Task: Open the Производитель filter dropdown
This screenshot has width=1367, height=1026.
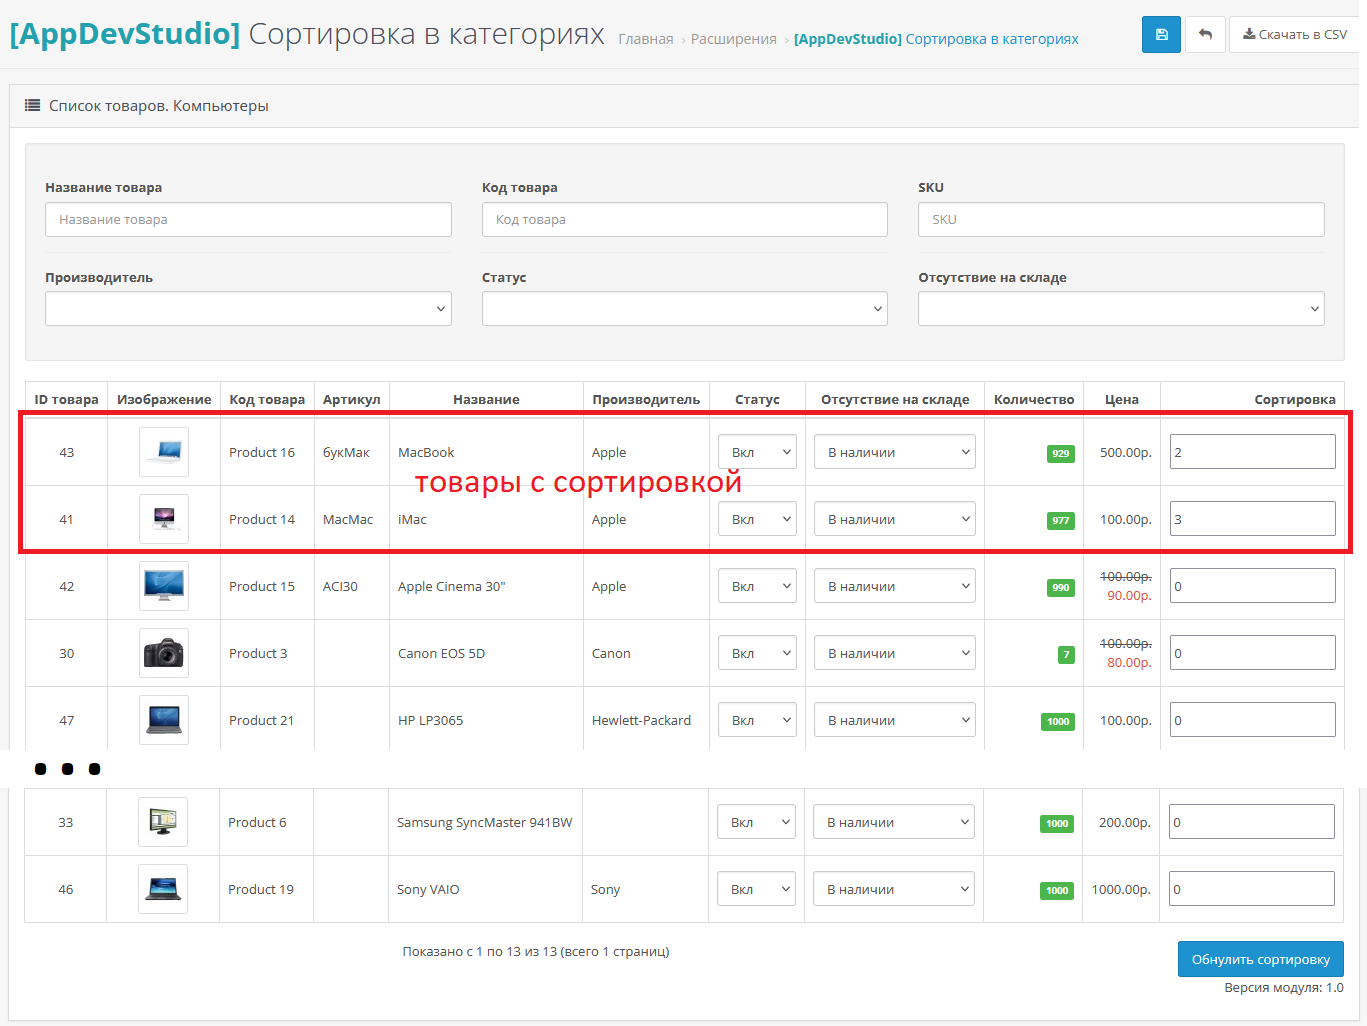Action: click(248, 309)
